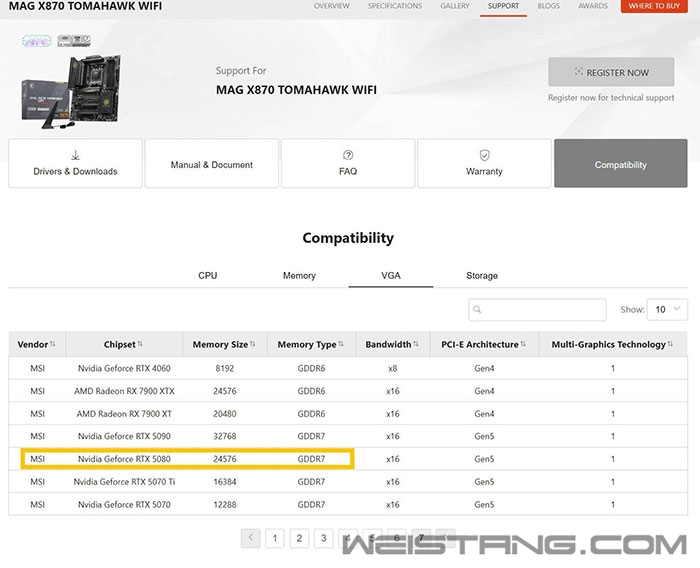Sort table by Memory Size column
This screenshot has height=568, width=700.
[x=224, y=344]
